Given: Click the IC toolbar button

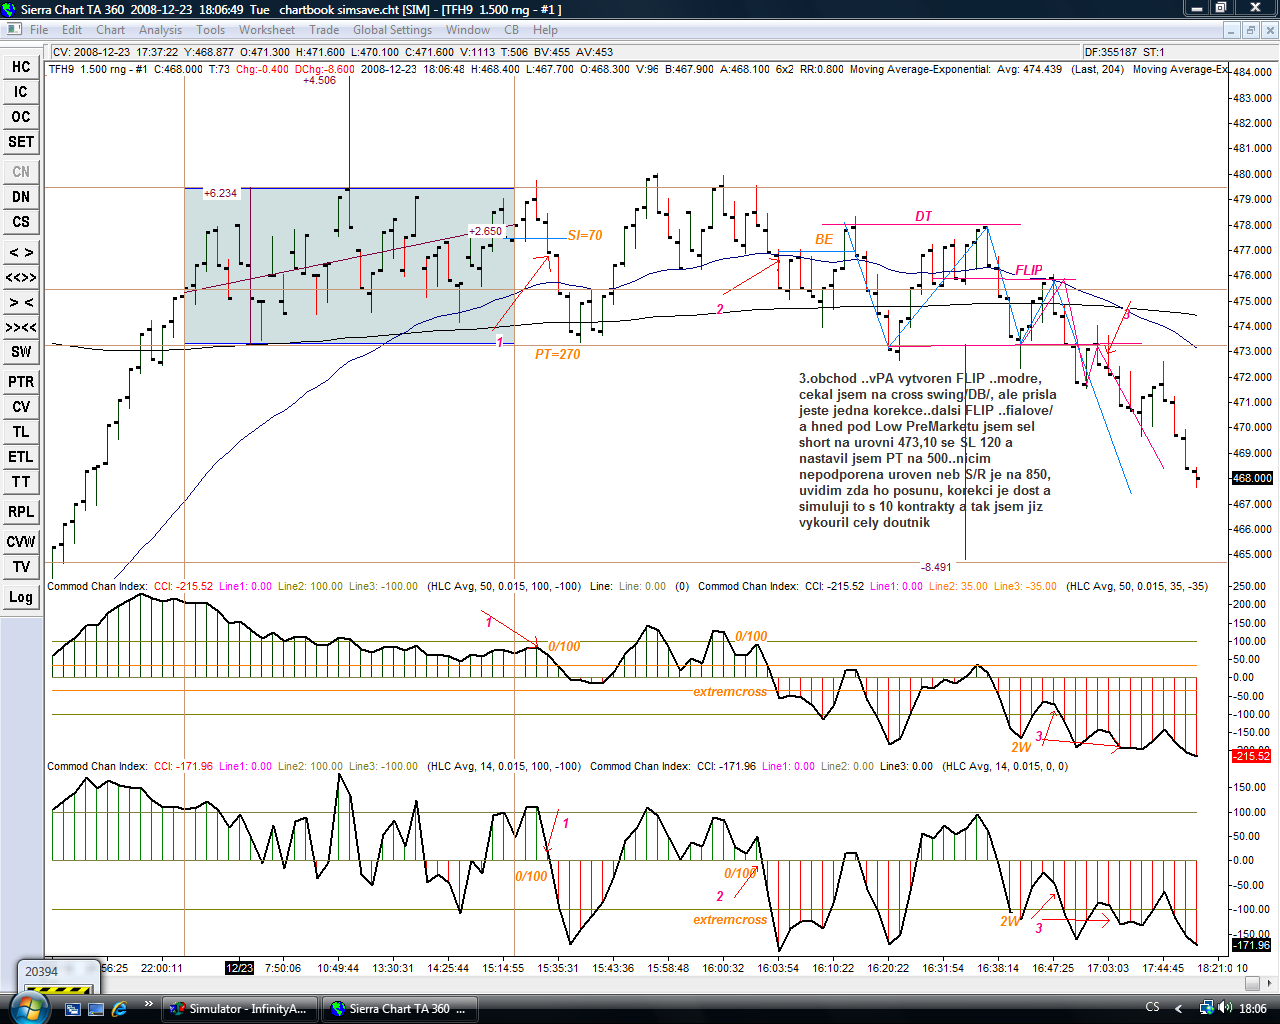Looking at the screenshot, I should click(x=21, y=92).
